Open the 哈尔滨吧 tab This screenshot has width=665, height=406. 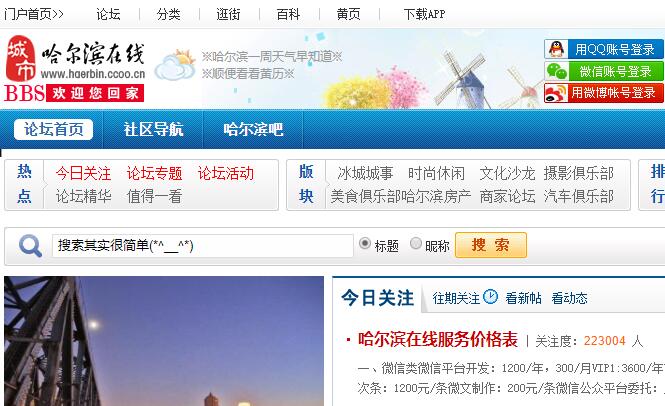click(x=253, y=129)
